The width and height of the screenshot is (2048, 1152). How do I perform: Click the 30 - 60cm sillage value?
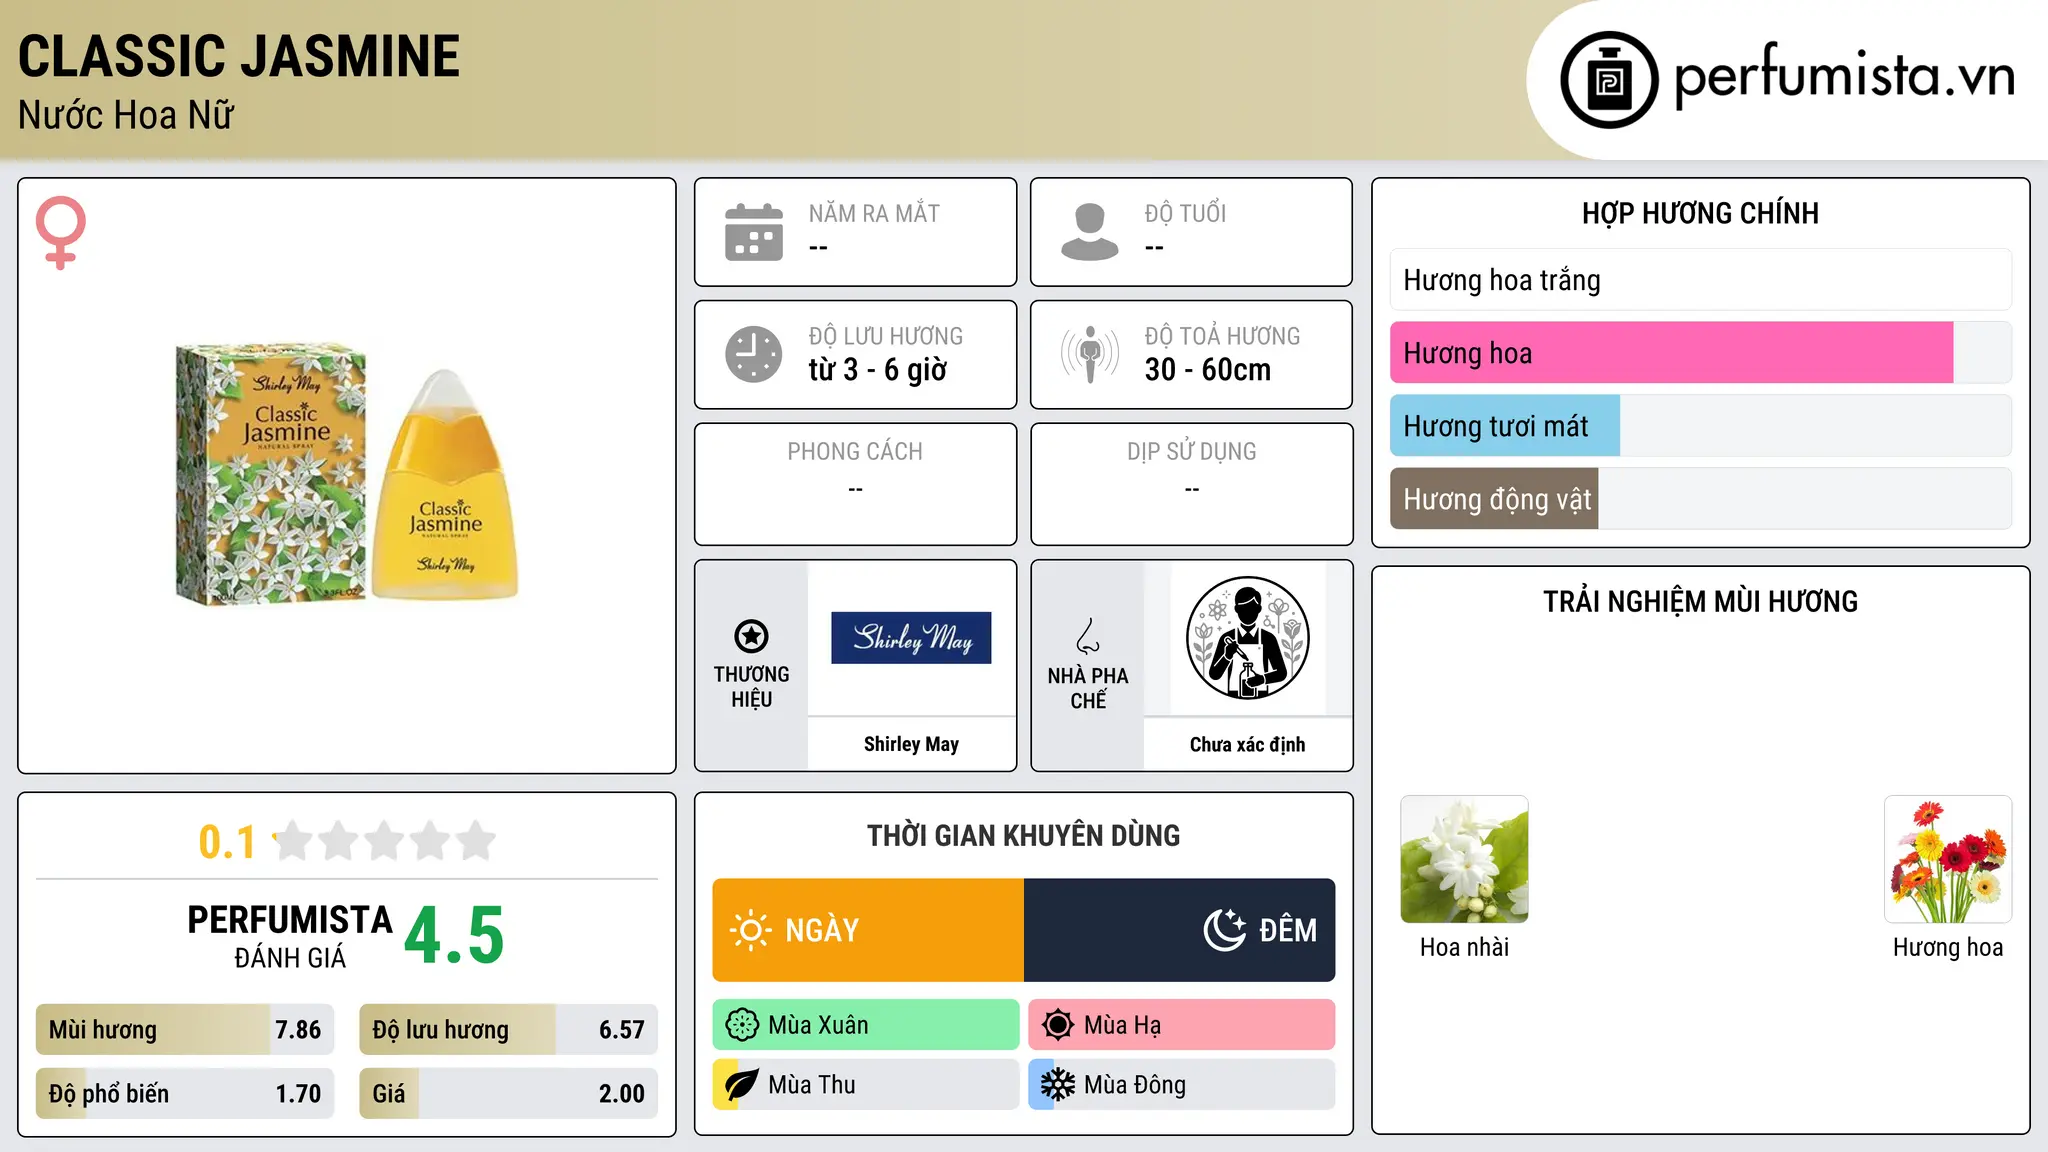click(x=1208, y=370)
